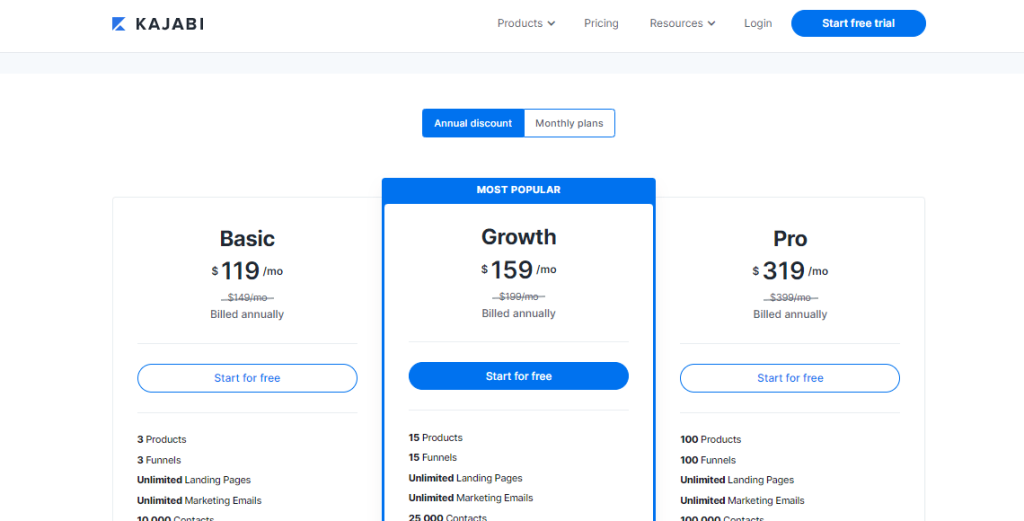Click "Billed annually" under Pro plan
Viewport: 1024px width, 521px height.
pyautogui.click(x=790, y=315)
